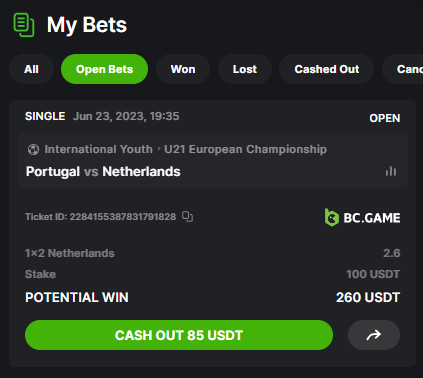Click CASH OUT 85 USDT button
The image size is (423, 378).
click(x=179, y=335)
